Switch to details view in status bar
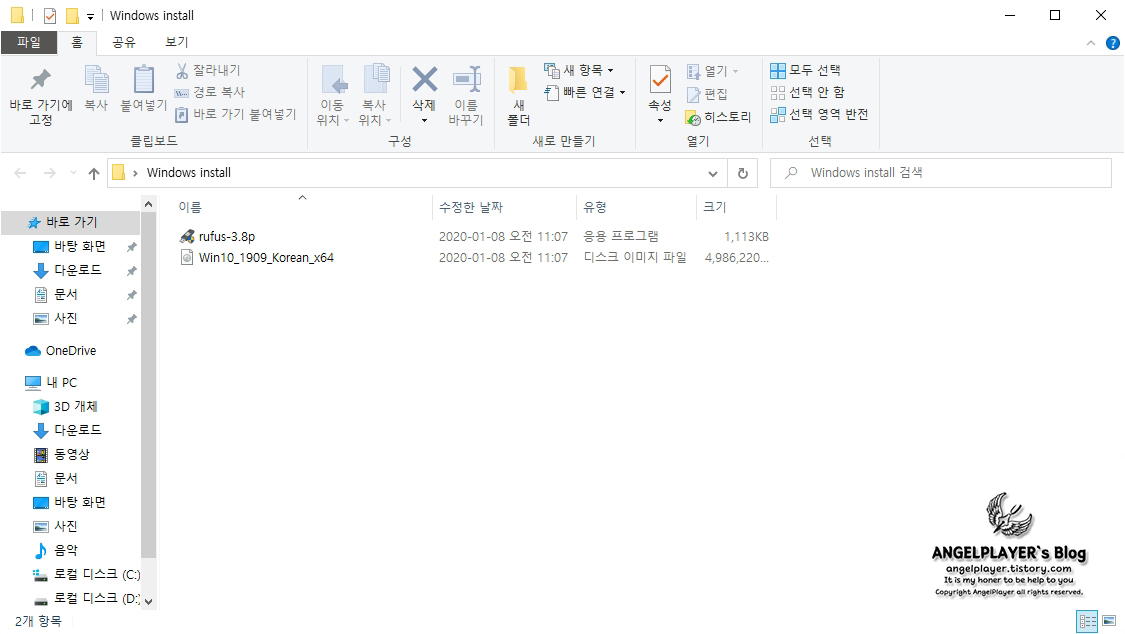 tap(1088, 621)
